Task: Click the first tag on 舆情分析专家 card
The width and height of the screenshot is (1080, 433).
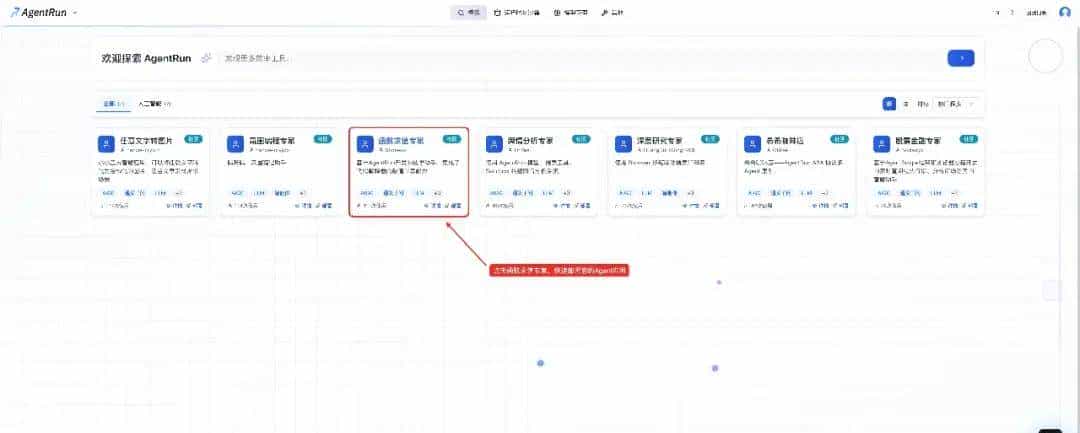Action: tap(496, 193)
